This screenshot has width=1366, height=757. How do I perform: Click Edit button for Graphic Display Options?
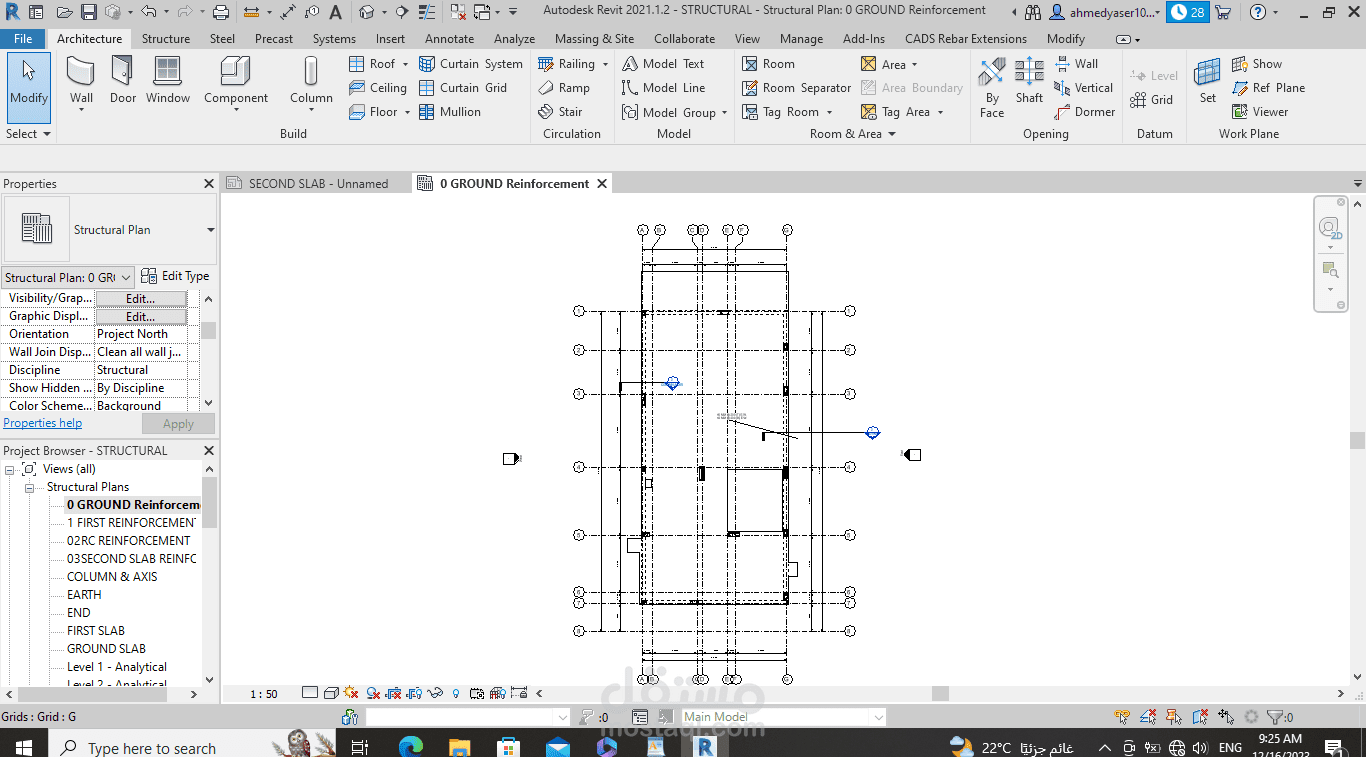pos(141,316)
